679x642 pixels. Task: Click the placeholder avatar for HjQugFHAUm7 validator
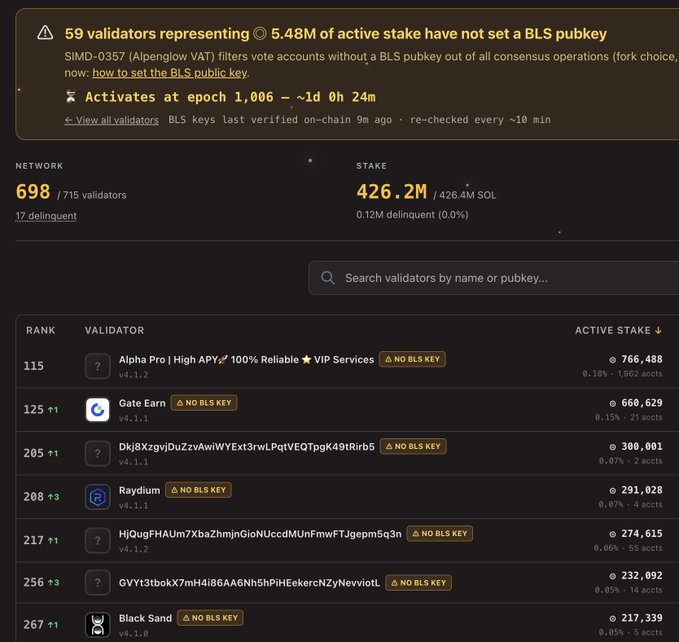click(x=97, y=540)
